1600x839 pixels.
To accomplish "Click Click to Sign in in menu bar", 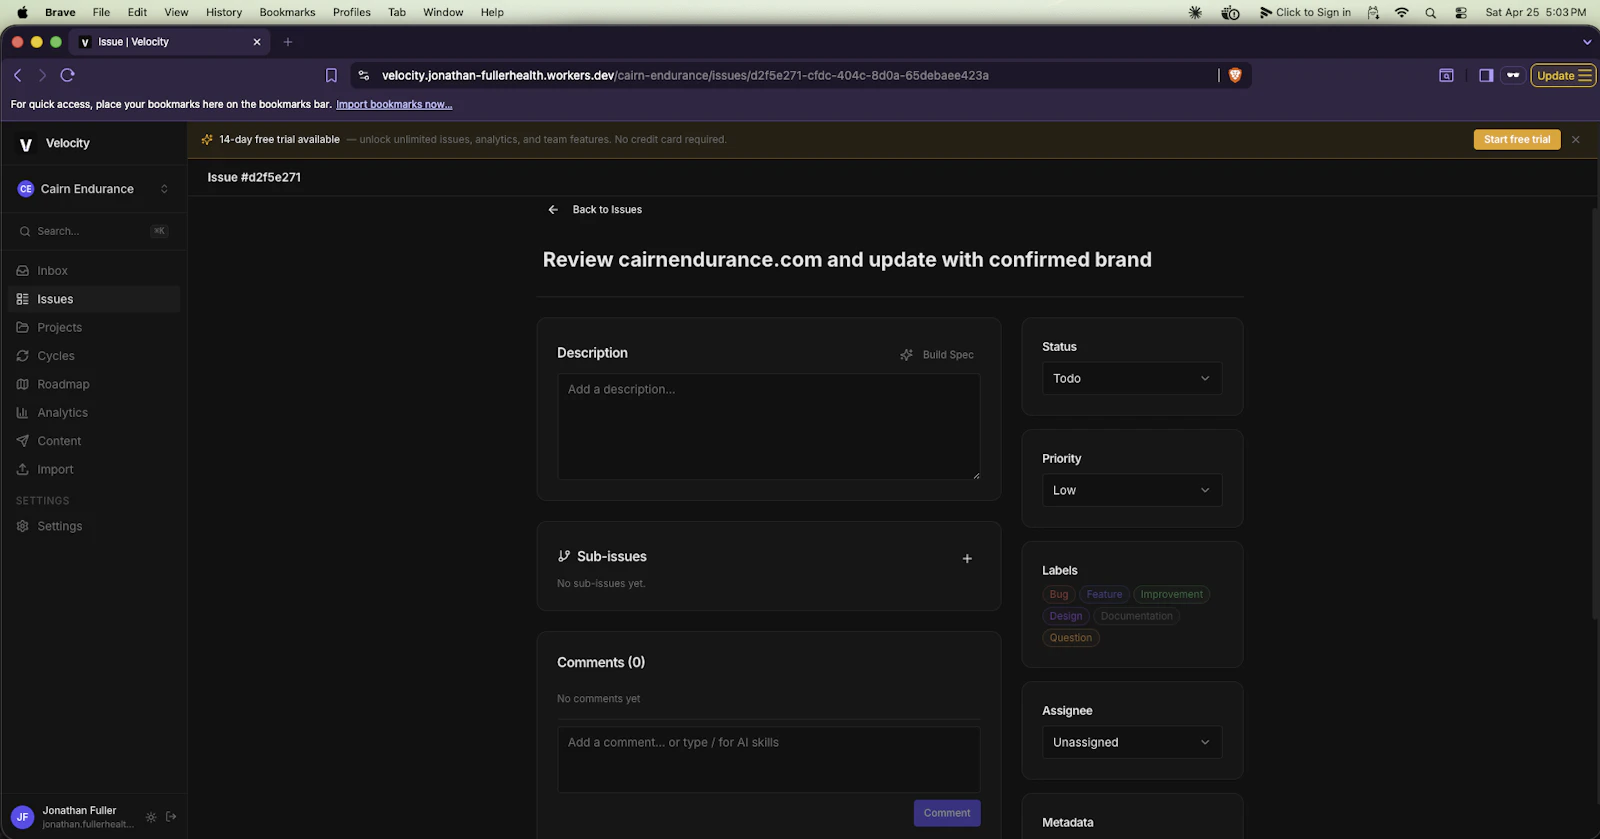I will [x=1305, y=12].
